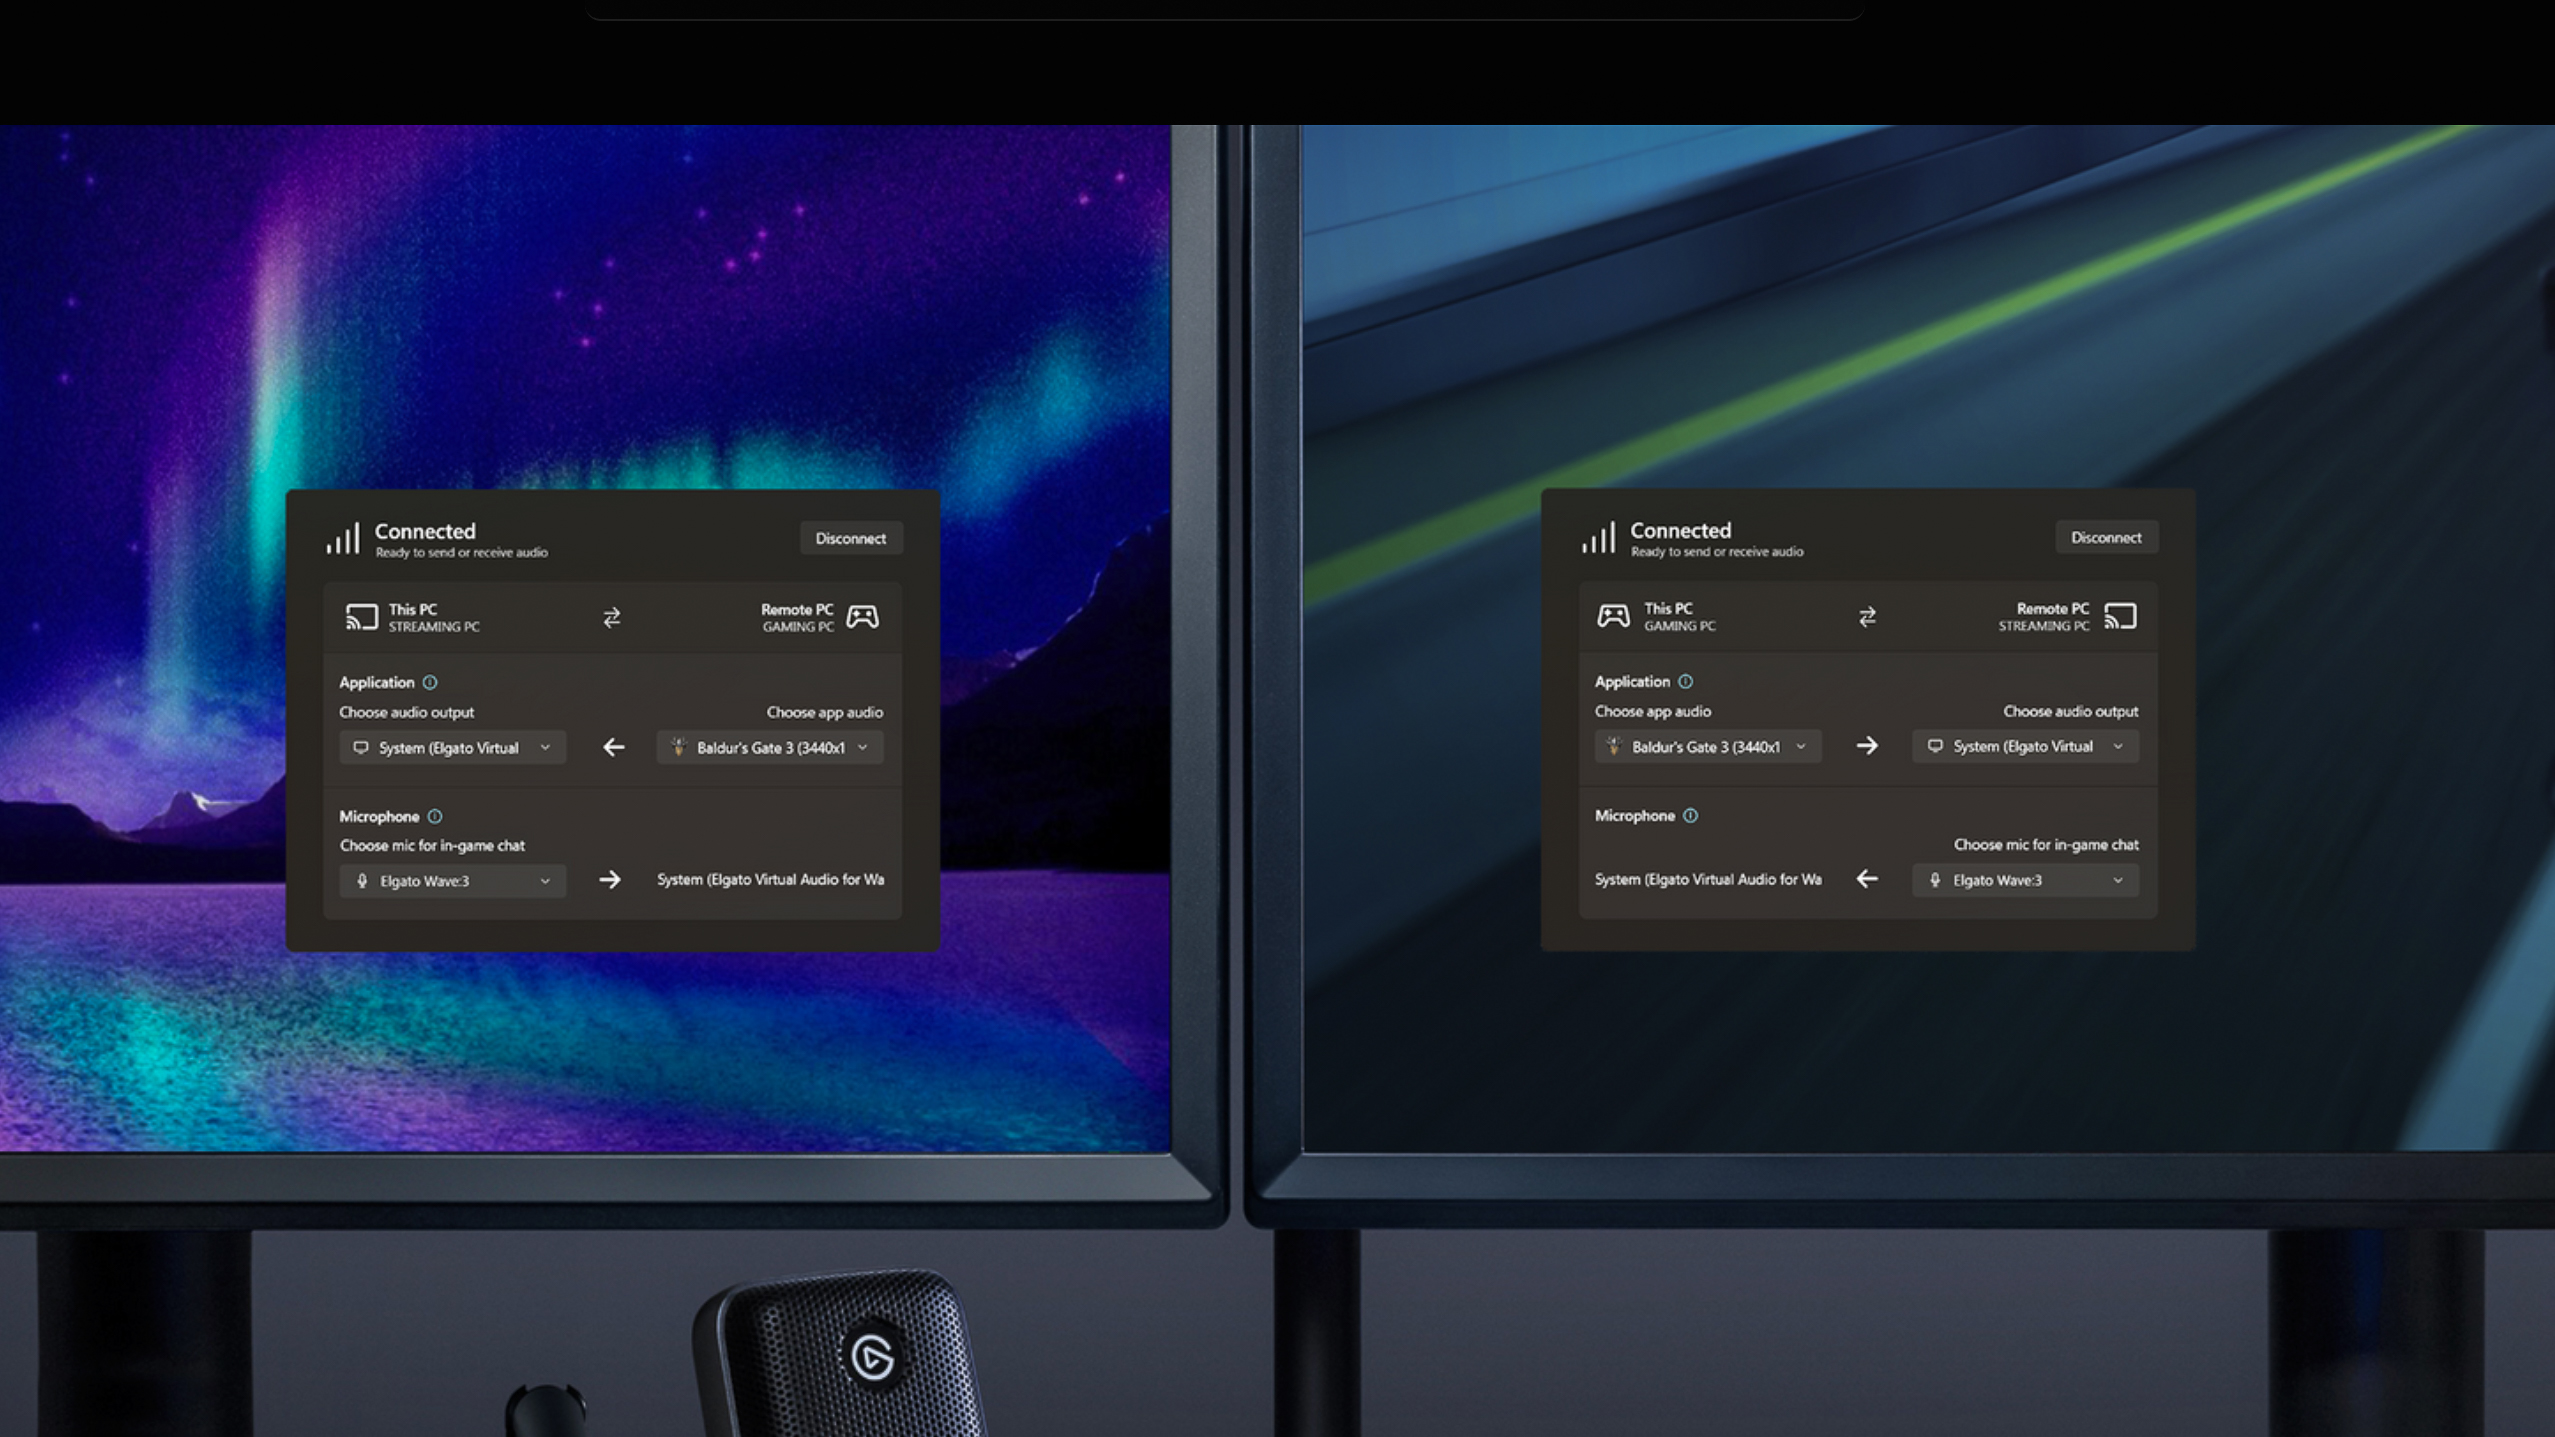Screen dimensions: 2555x1437
Task: Click Application info icon in left panel
Action: point(430,682)
